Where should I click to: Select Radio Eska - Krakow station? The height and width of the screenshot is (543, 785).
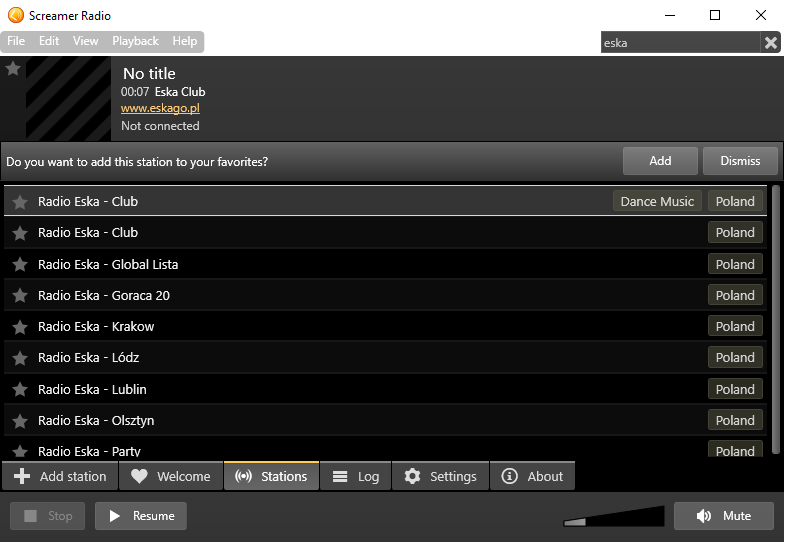pos(385,326)
